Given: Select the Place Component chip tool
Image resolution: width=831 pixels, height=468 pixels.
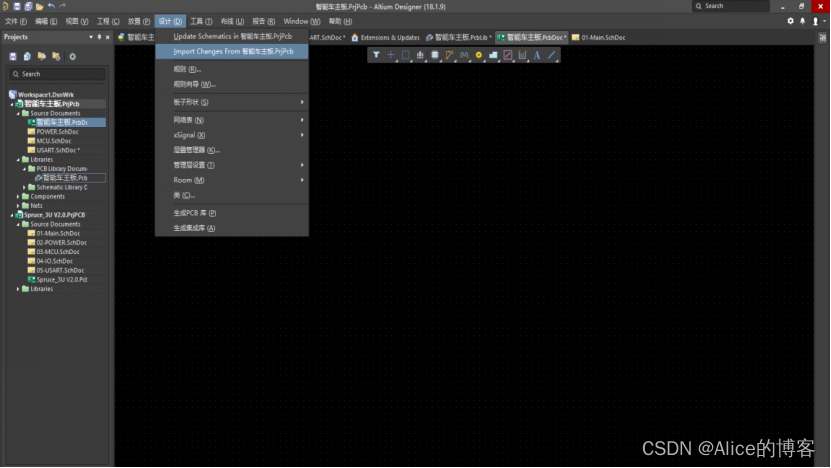Looking at the screenshot, I should 435,55.
